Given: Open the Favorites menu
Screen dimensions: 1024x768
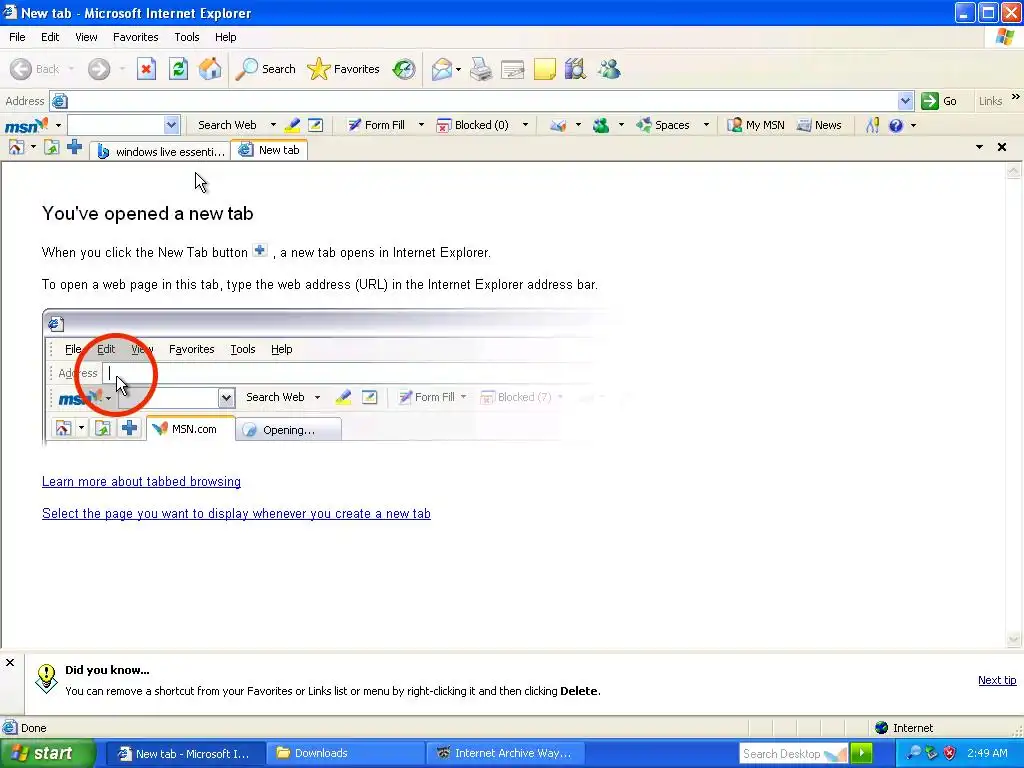Looking at the screenshot, I should click(135, 37).
